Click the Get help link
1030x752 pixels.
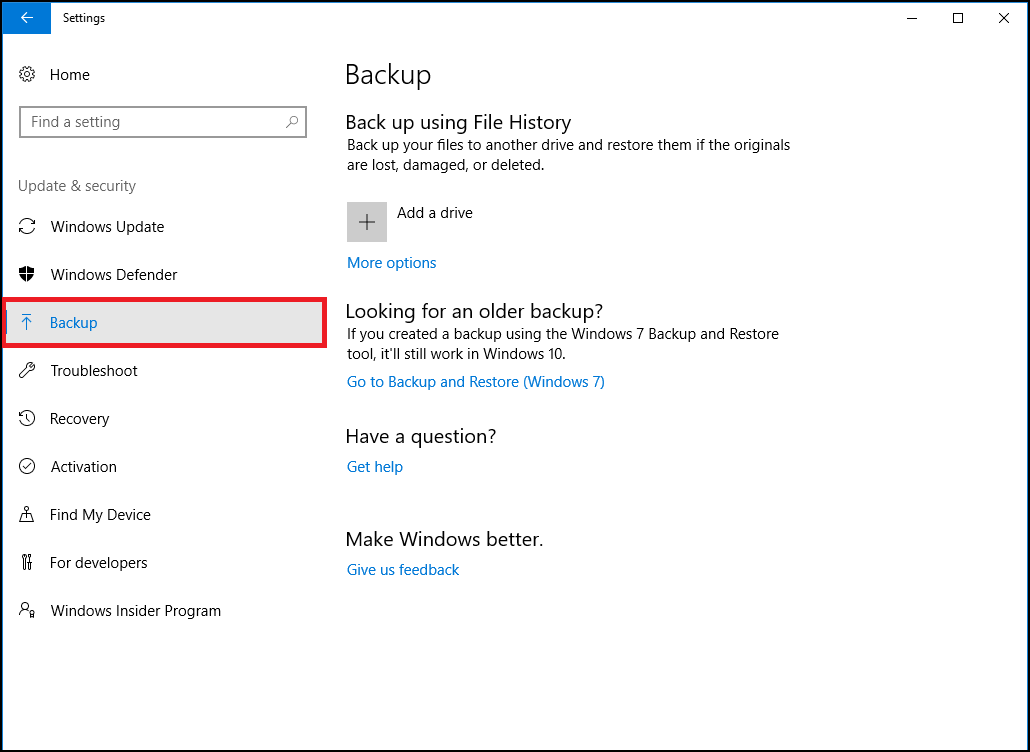coord(374,467)
